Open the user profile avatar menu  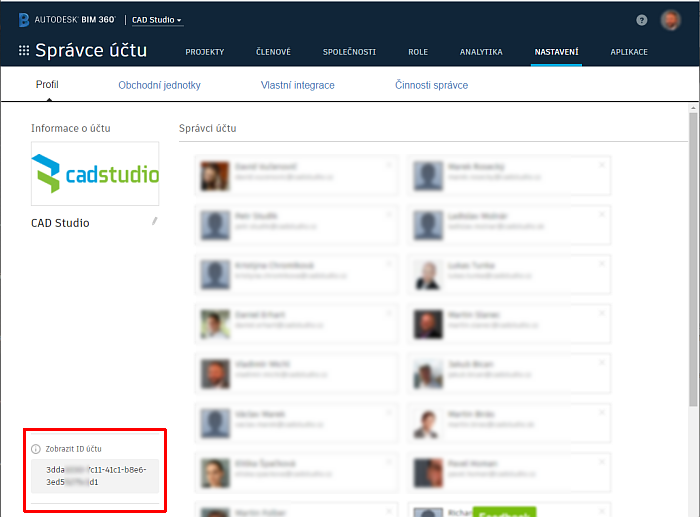click(x=670, y=20)
